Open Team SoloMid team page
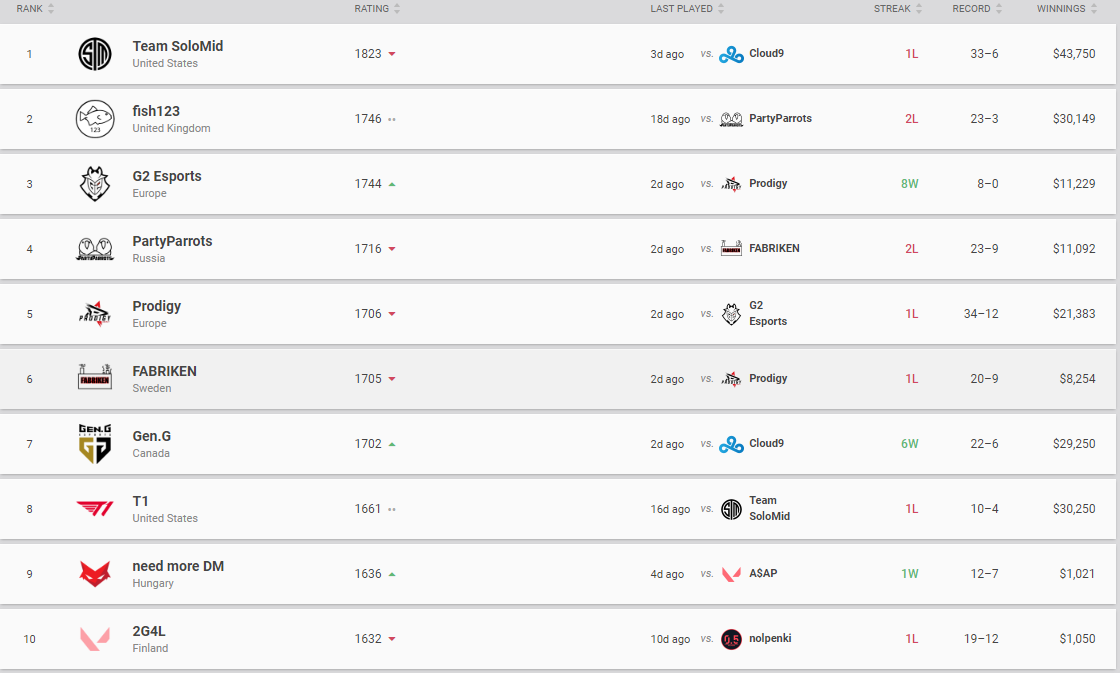 [x=178, y=46]
